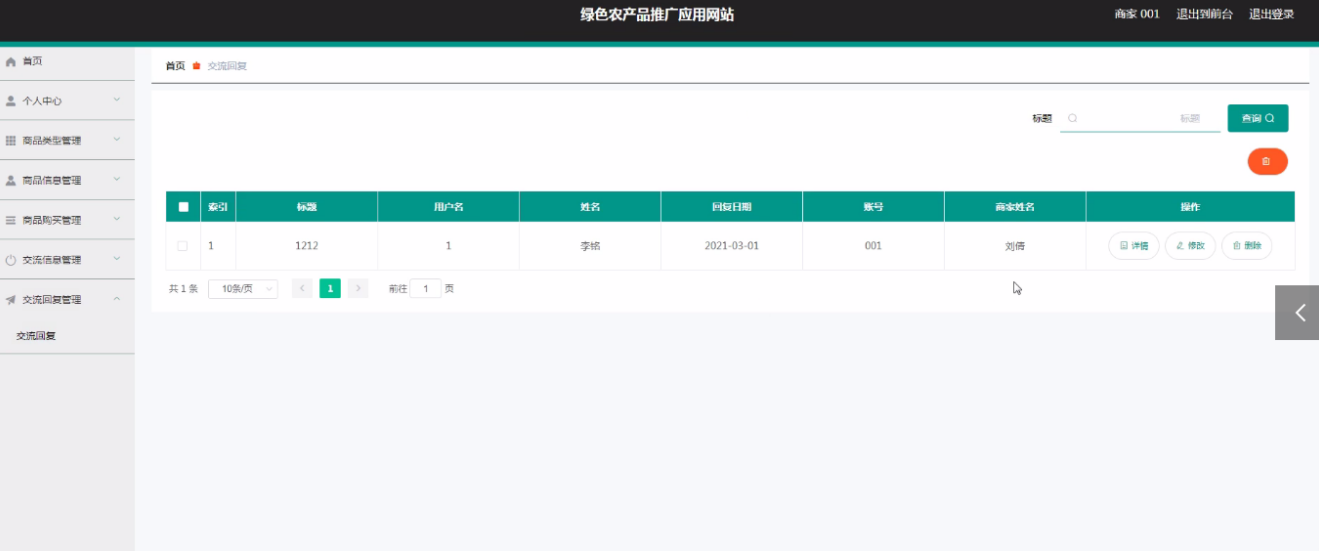
Task: Select the 交流回复 submenu item
Action: (36, 336)
